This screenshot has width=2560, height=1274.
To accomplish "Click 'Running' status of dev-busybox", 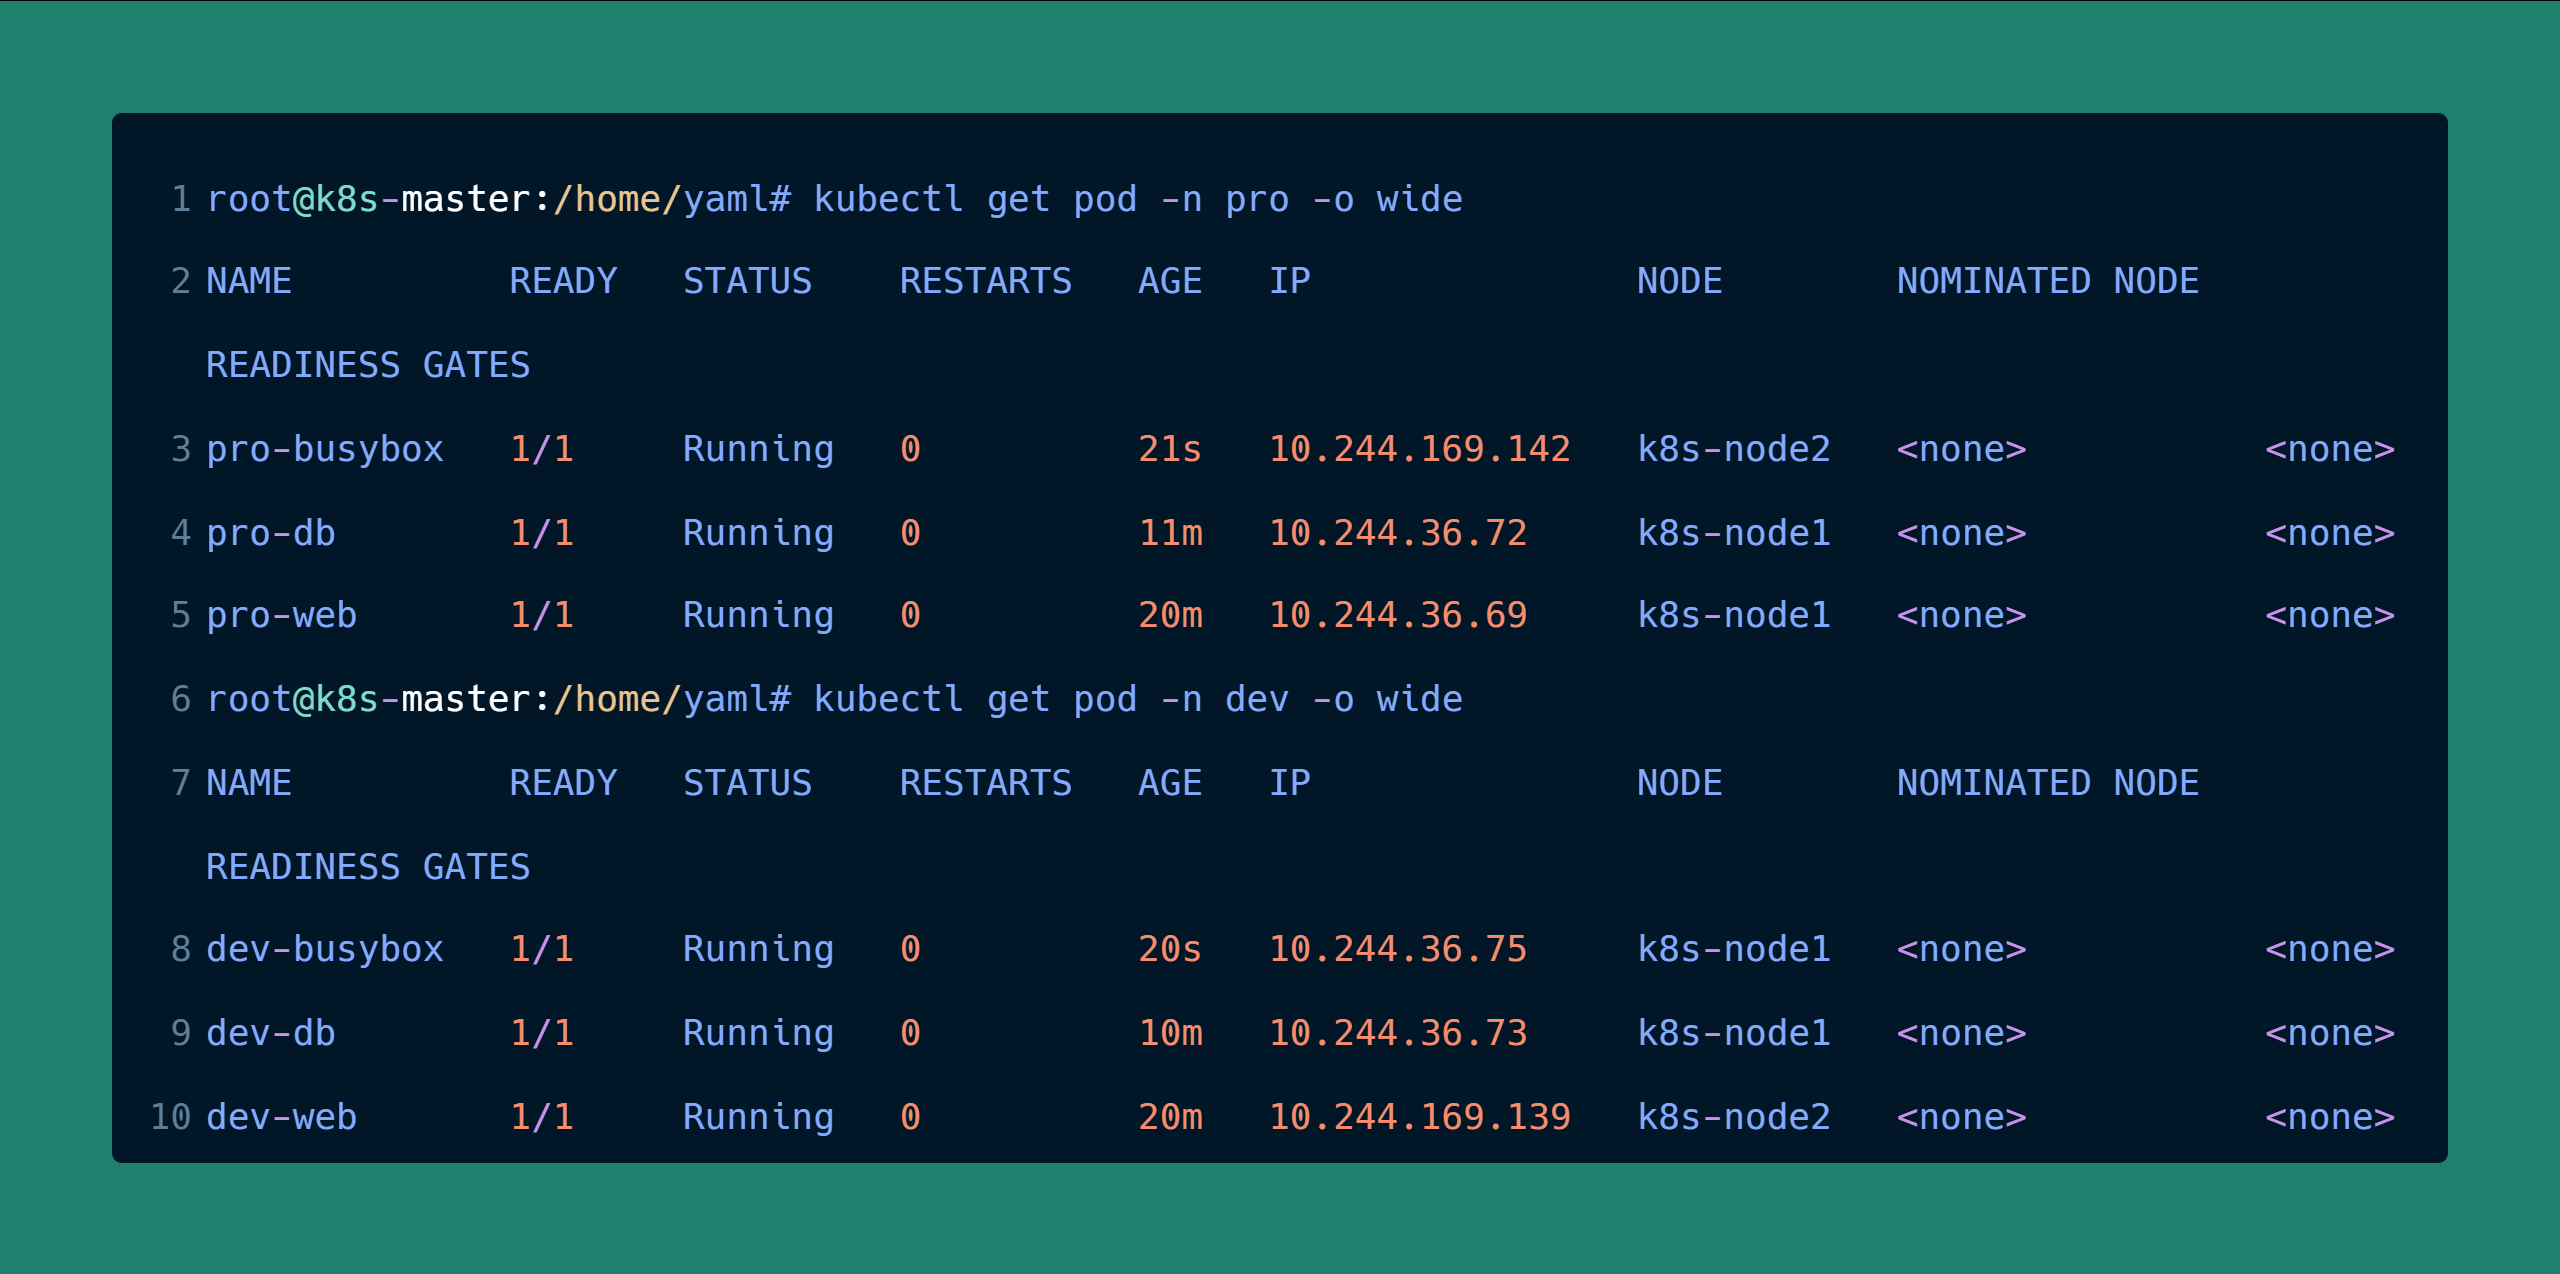I will (x=758, y=949).
